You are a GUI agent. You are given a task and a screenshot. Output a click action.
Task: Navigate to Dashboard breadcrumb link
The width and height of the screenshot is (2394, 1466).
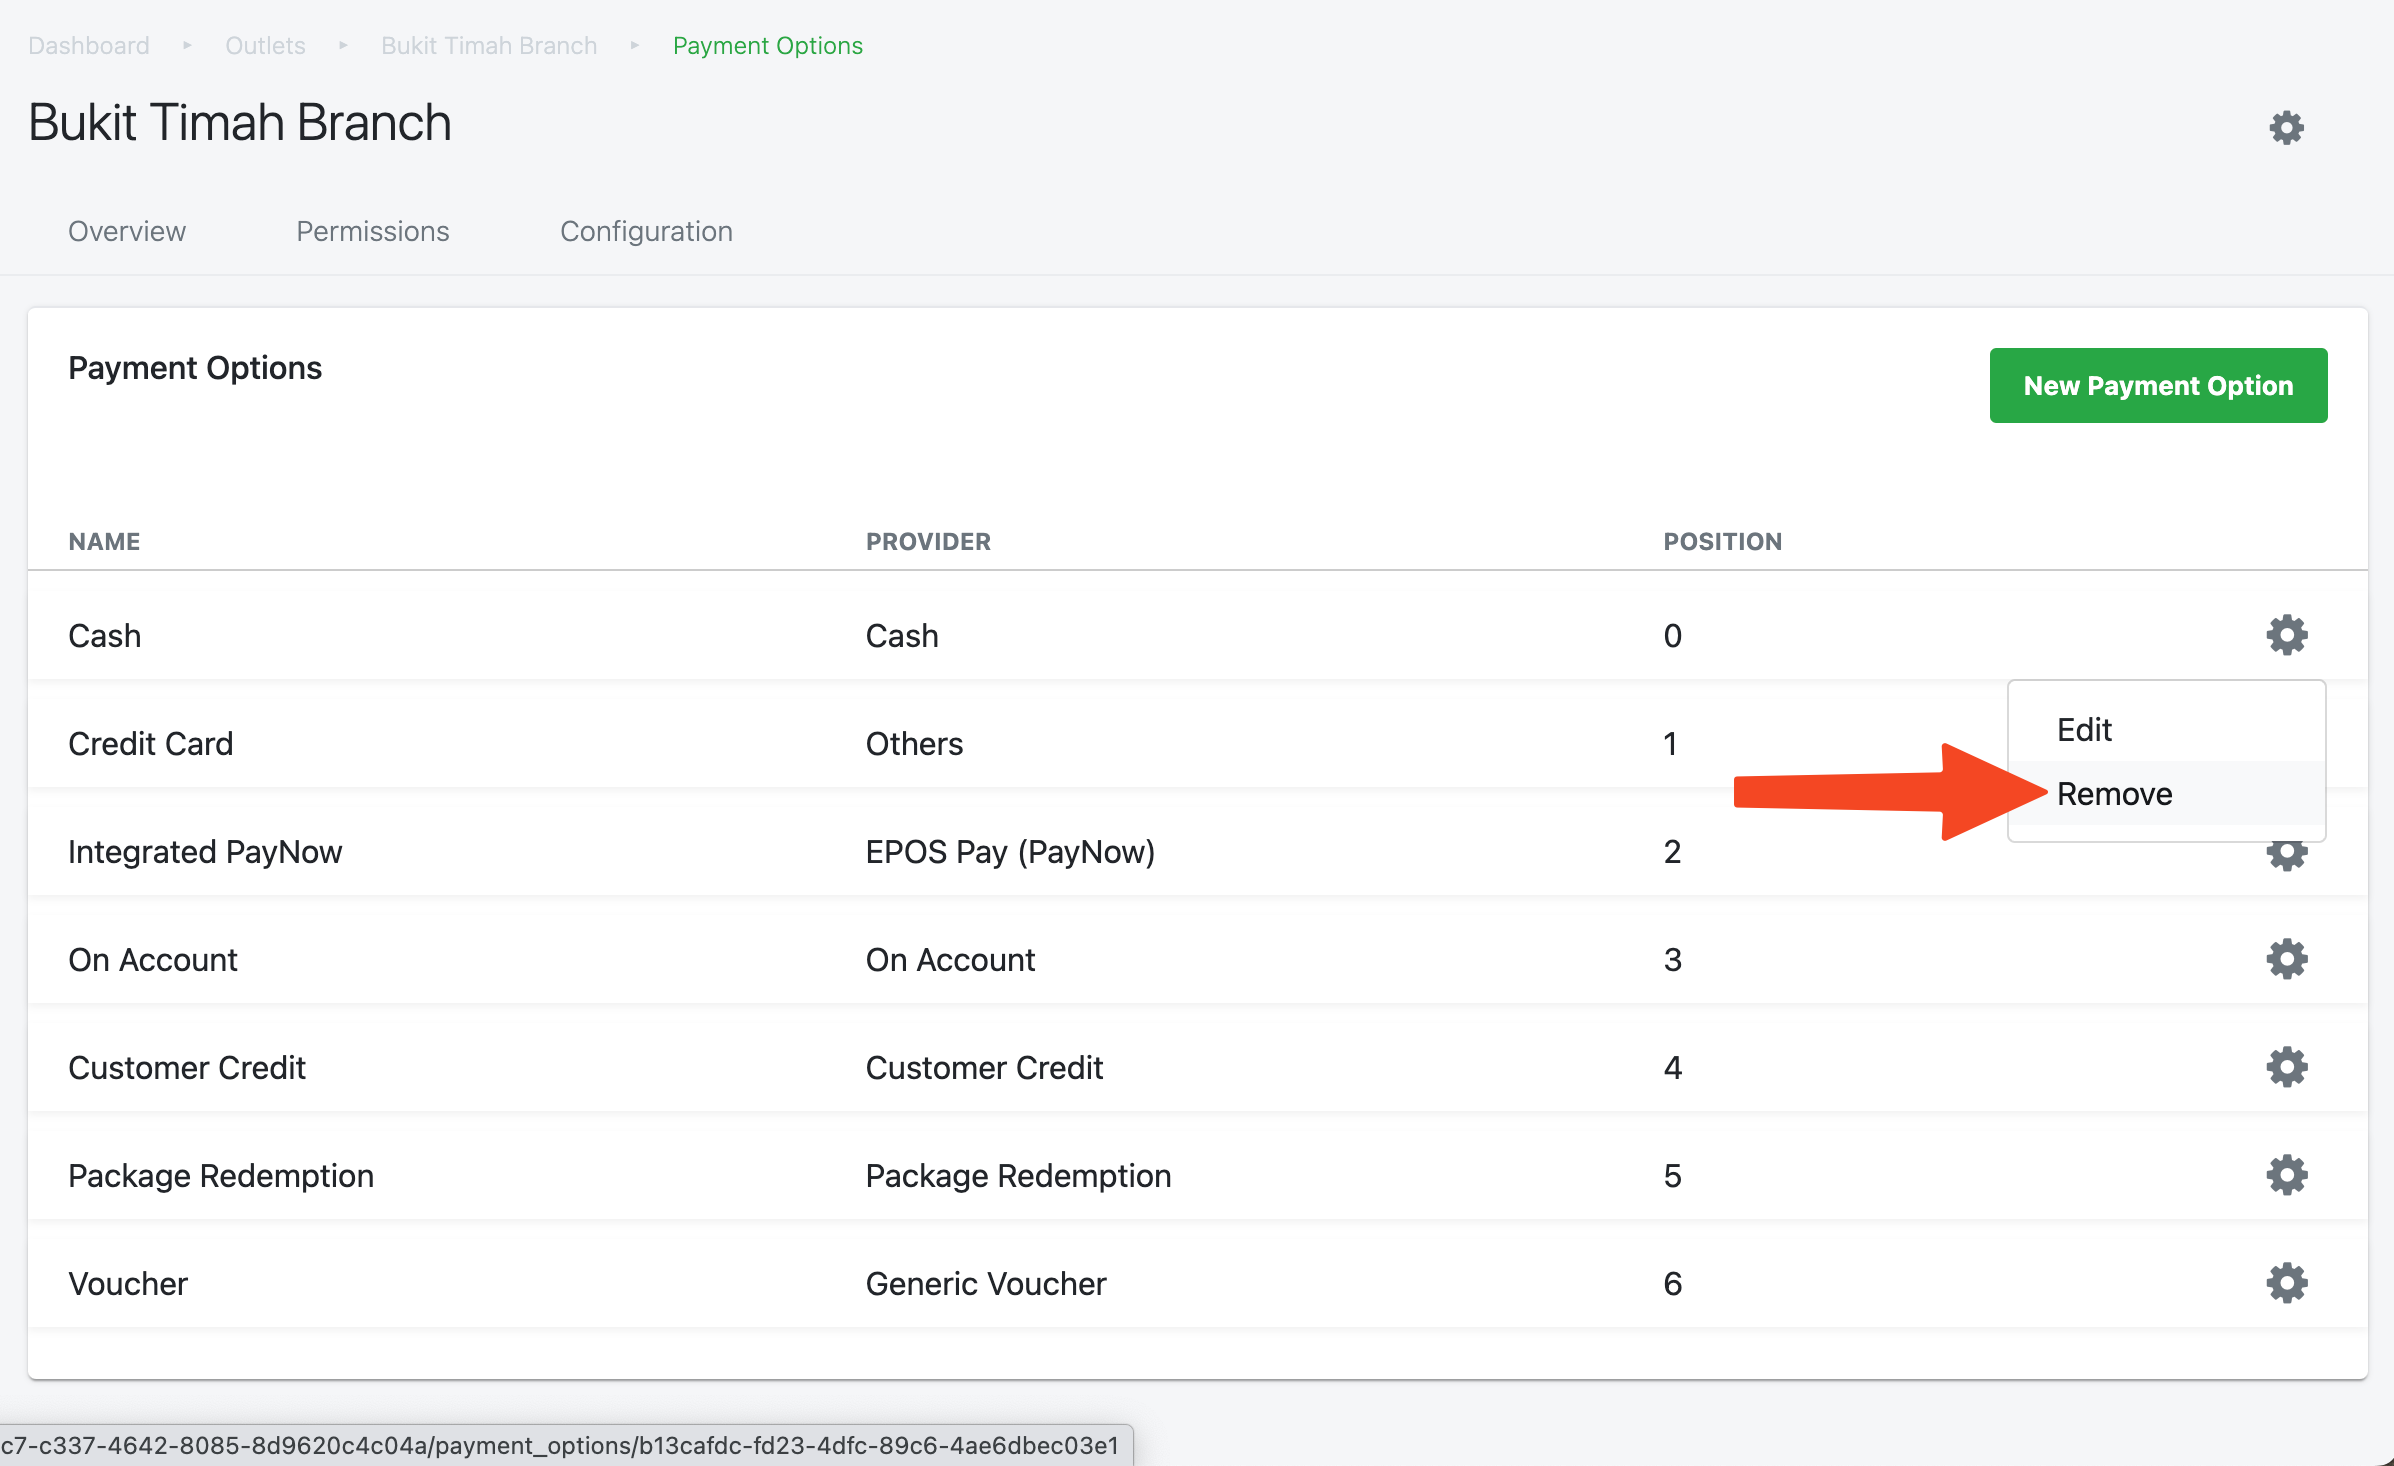pos(89,46)
